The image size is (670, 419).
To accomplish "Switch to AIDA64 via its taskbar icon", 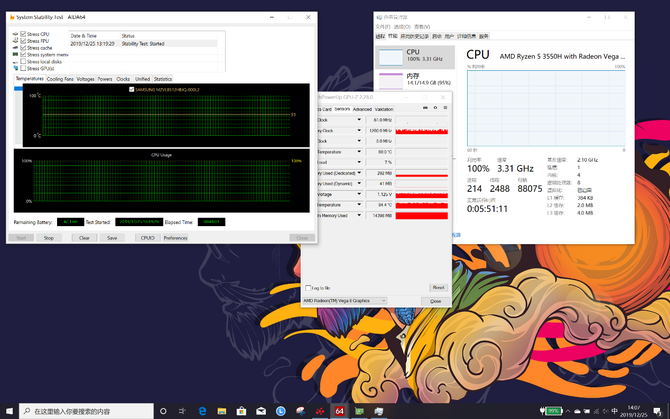I will [x=340, y=411].
